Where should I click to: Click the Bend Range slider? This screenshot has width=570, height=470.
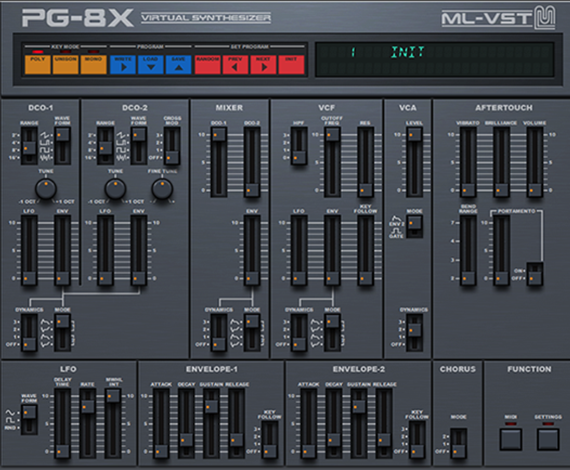[468, 250]
